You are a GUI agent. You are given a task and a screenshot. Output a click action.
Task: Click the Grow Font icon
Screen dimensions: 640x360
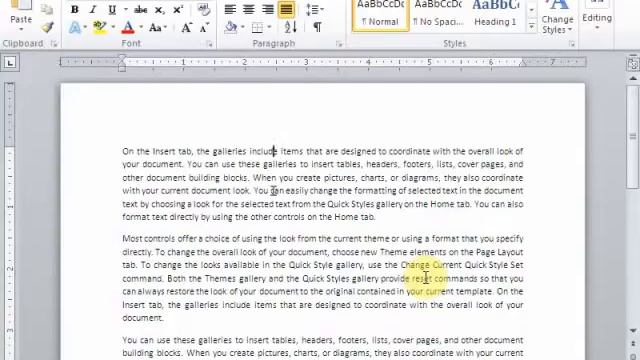coord(187,28)
